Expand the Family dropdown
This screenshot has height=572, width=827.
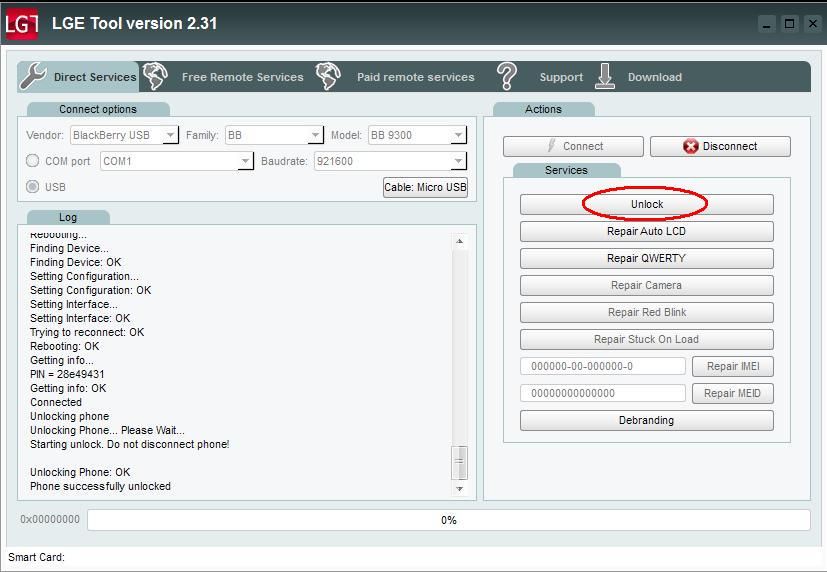click(315, 135)
